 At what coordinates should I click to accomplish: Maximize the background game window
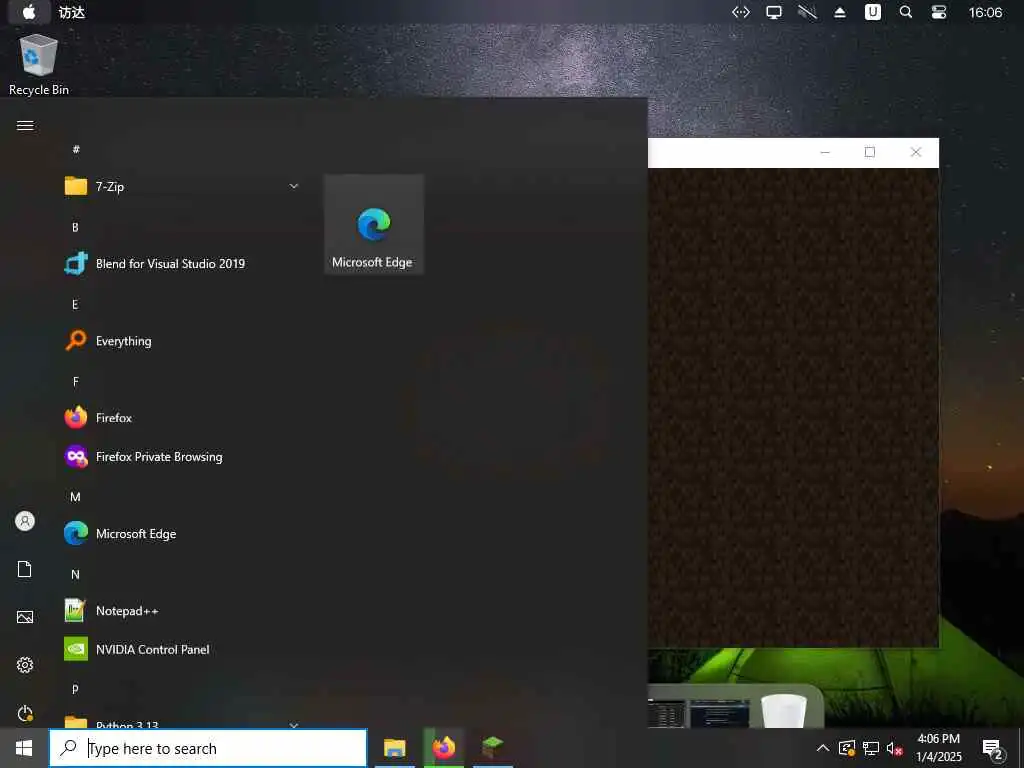tap(870, 152)
